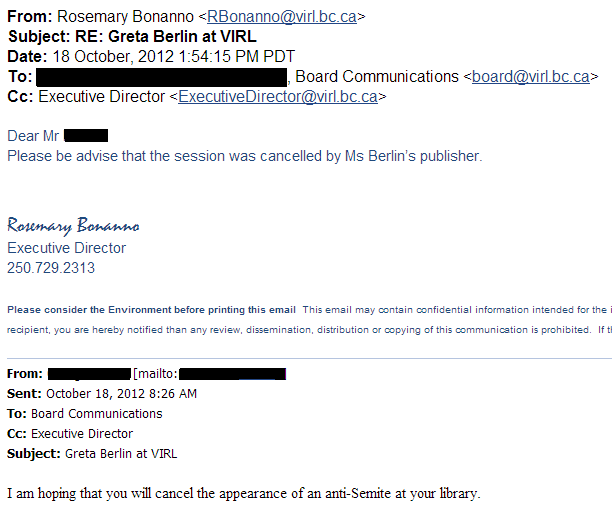
Task: Click the horizontal divider above the quoted message
Action: point(309,358)
